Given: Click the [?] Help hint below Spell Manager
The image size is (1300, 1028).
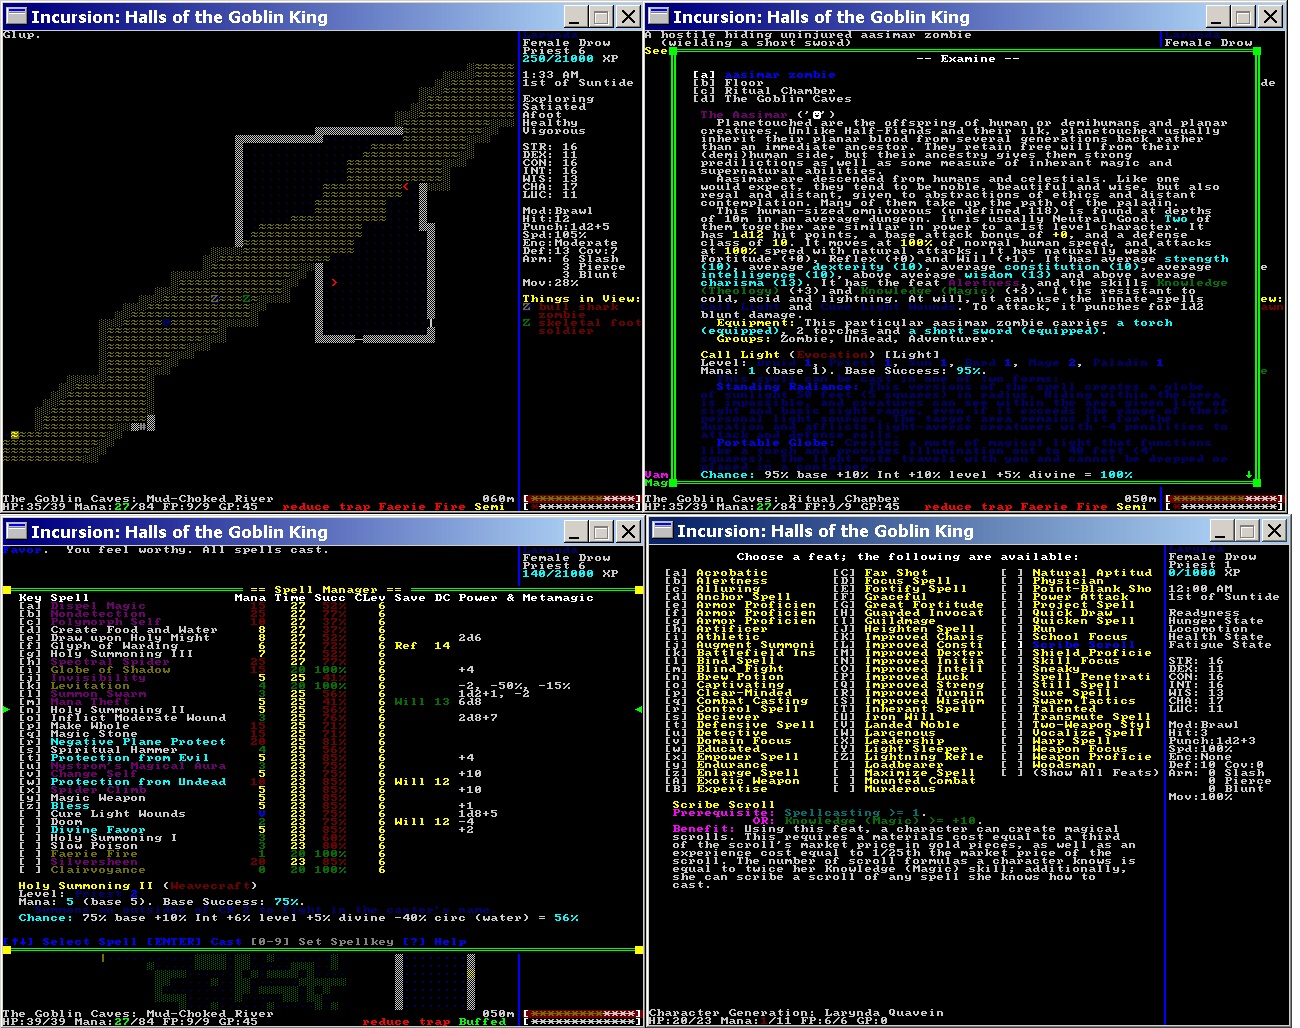Looking at the screenshot, I should coord(435,942).
